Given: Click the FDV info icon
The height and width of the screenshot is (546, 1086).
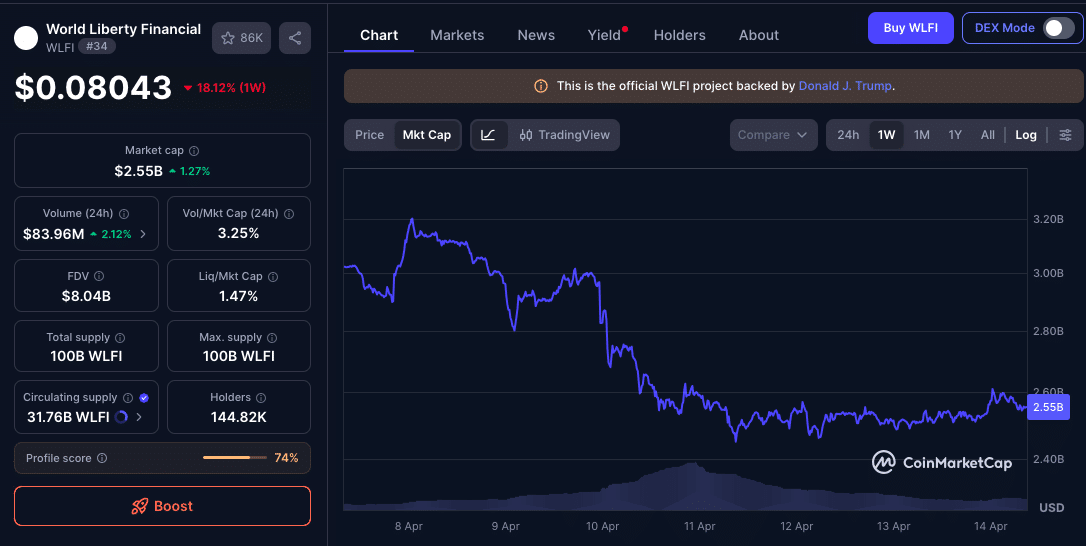Looking at the screenshot, I should coord(99,276).
